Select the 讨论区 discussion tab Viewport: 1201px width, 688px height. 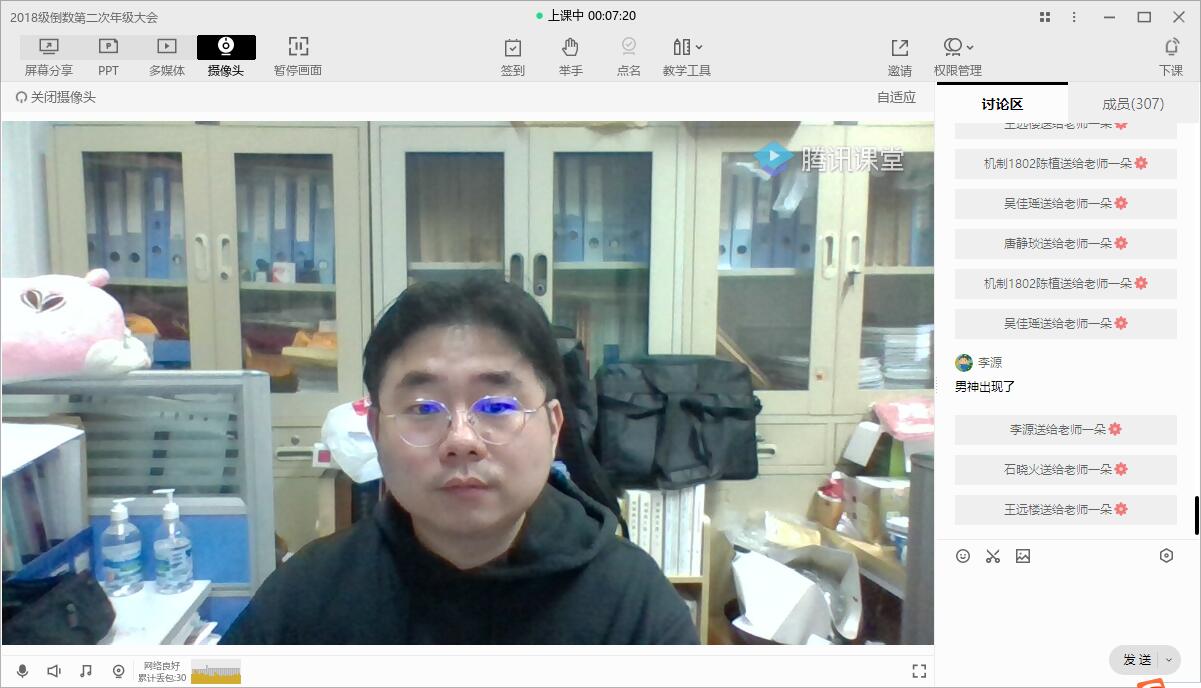[x=1001, y=104]
